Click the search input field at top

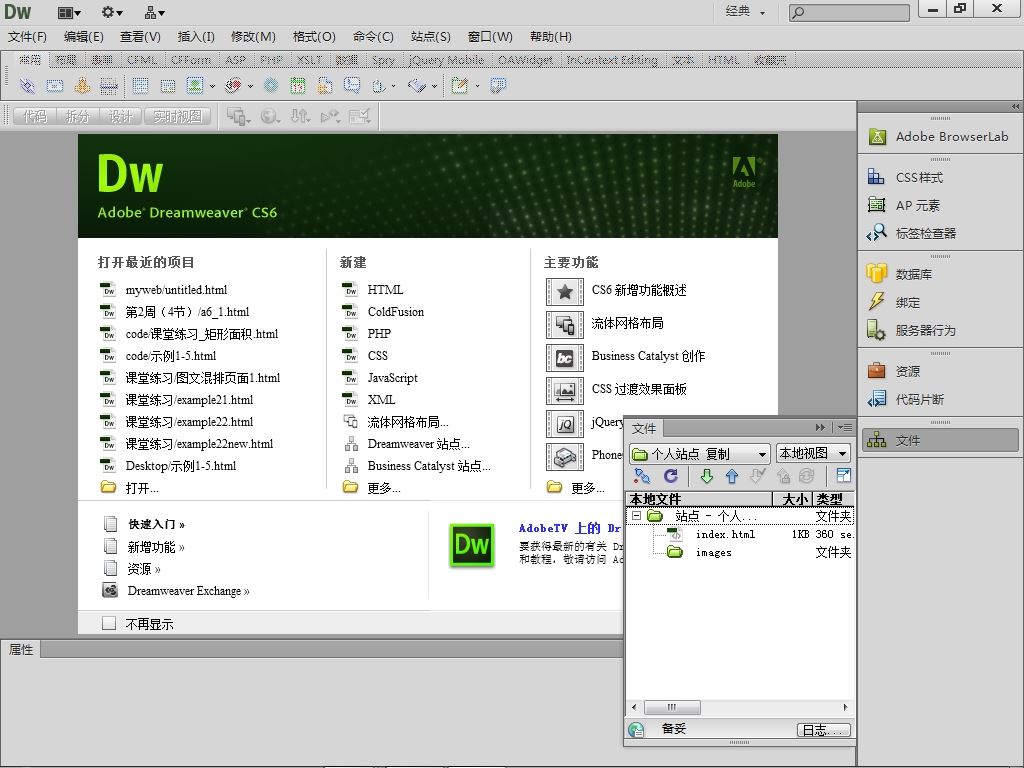(849, 12)
